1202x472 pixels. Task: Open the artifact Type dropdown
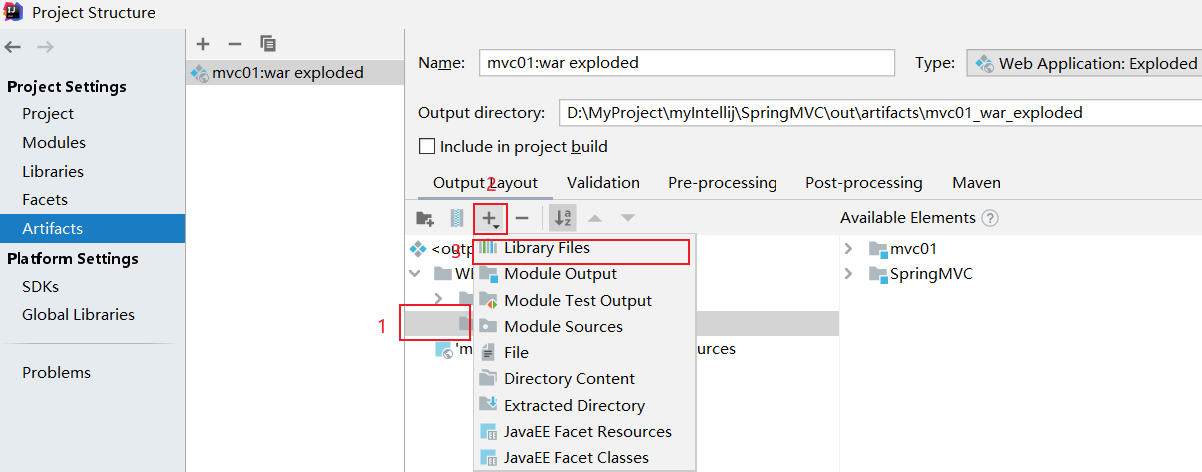click(x=1084, y=63)
